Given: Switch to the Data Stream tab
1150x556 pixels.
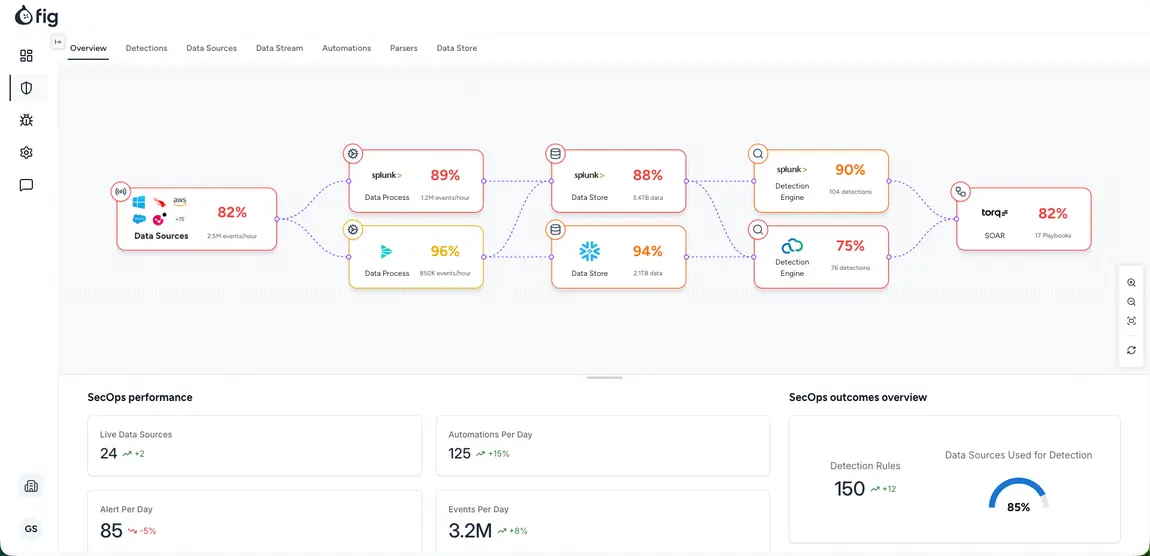Looking at the screenshot, I should (x=279, y=48).
